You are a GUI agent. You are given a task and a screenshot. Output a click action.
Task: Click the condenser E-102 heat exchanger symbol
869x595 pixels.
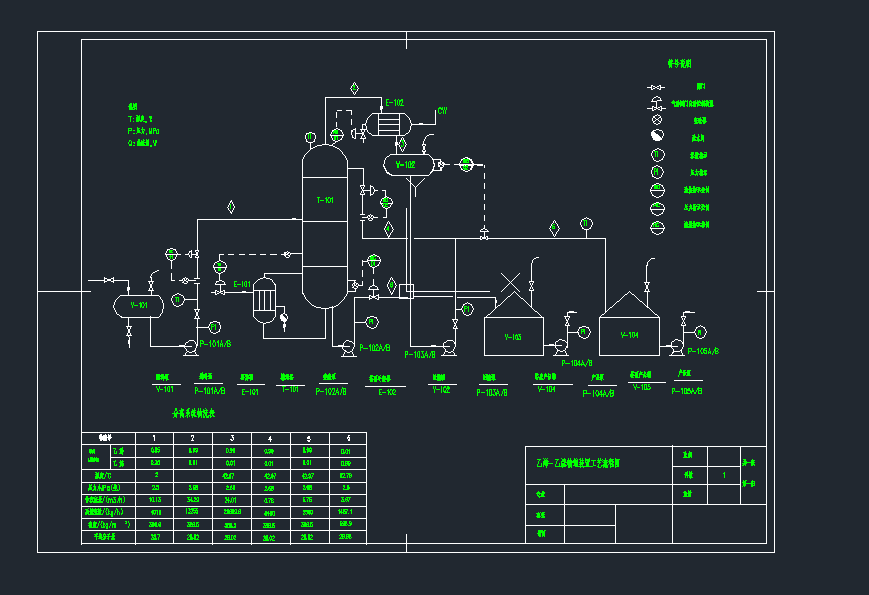coord(390,125)
